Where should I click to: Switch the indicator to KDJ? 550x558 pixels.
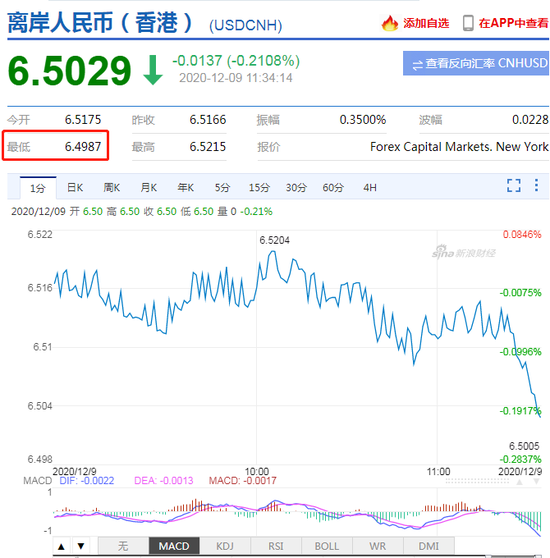point(225,546)
